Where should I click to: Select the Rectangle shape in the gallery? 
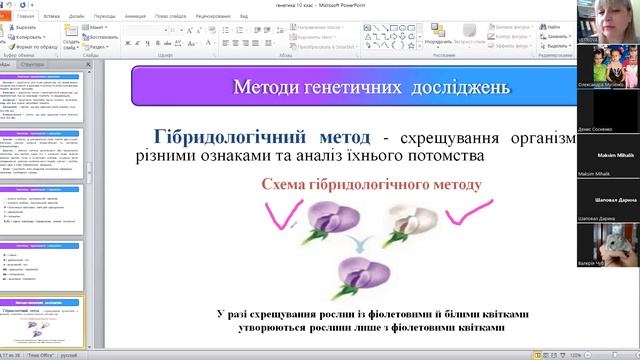(393, 28)
